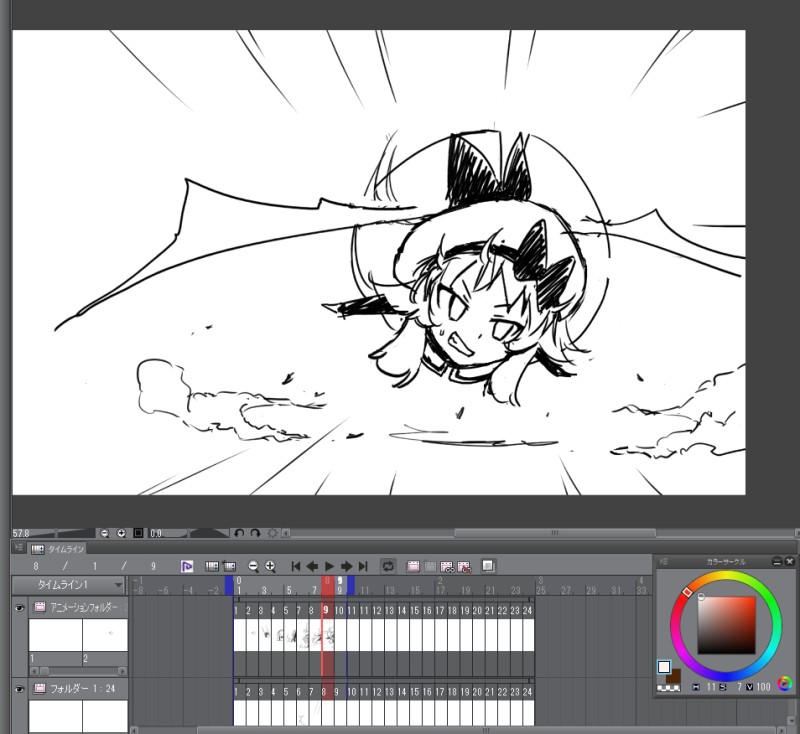Click the アニメーションフォルダー track folder icon

[40, 607]
